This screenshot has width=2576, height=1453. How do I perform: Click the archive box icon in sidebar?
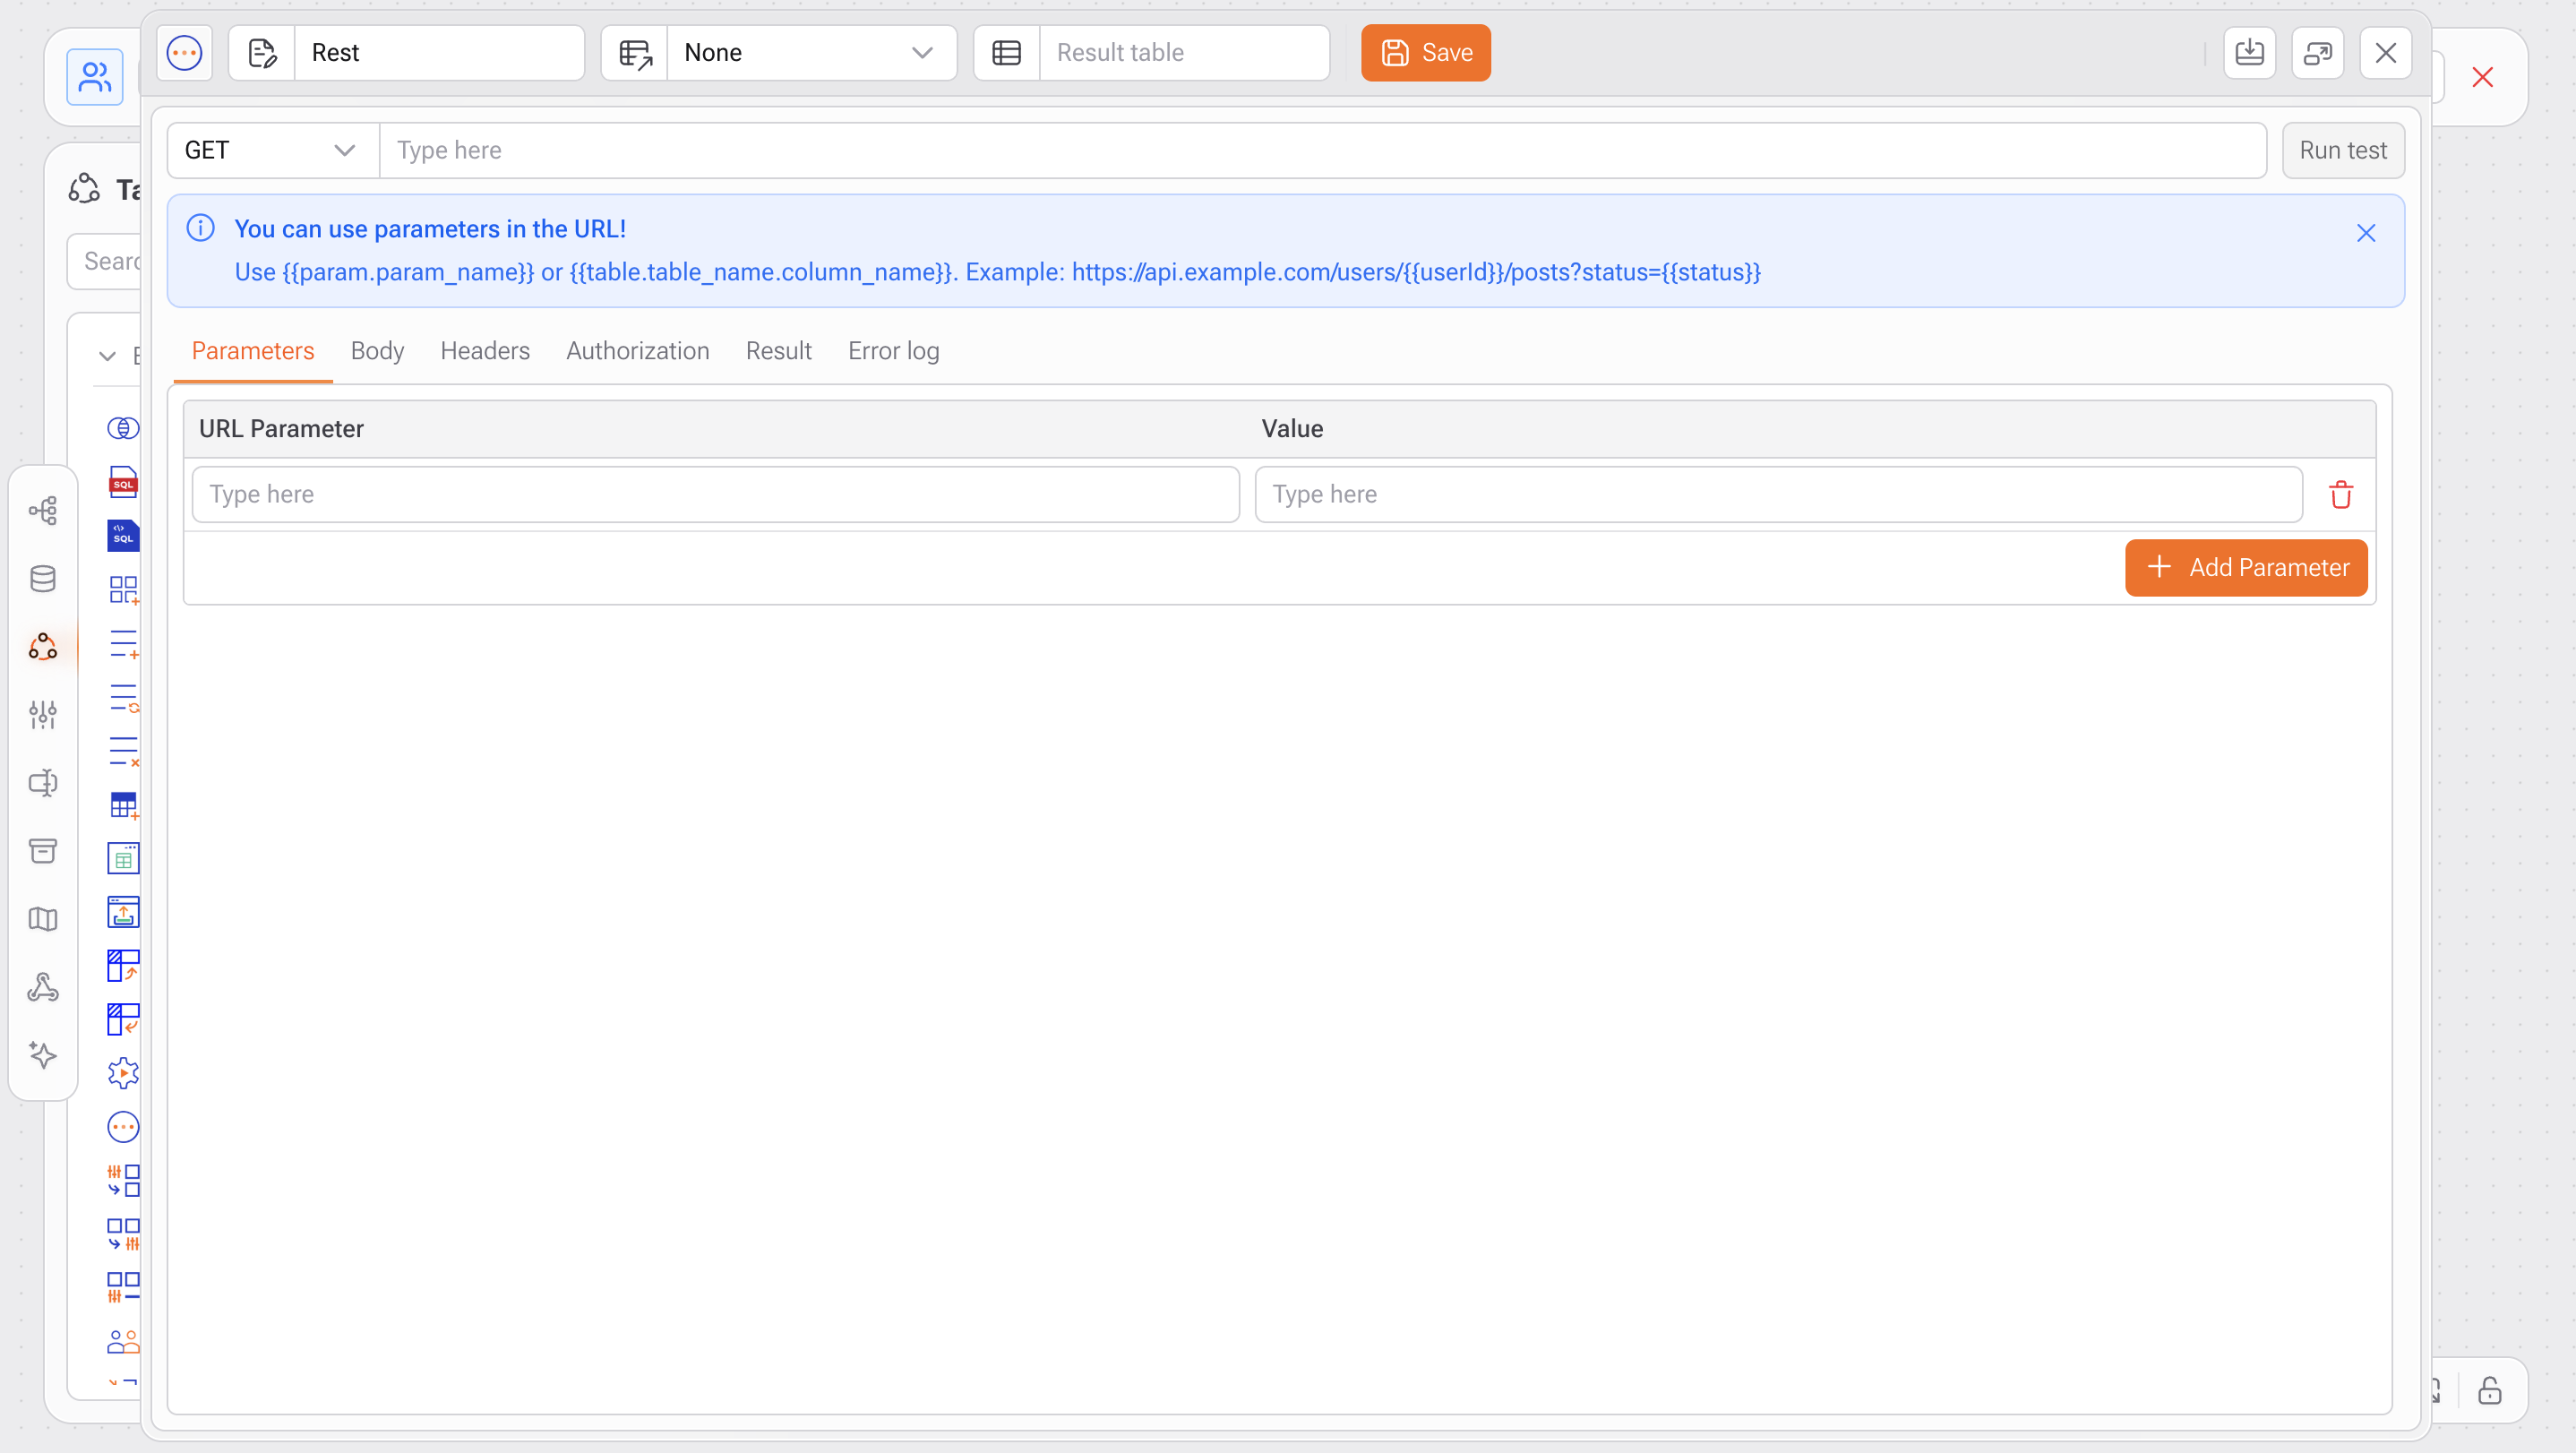(43, 851)
